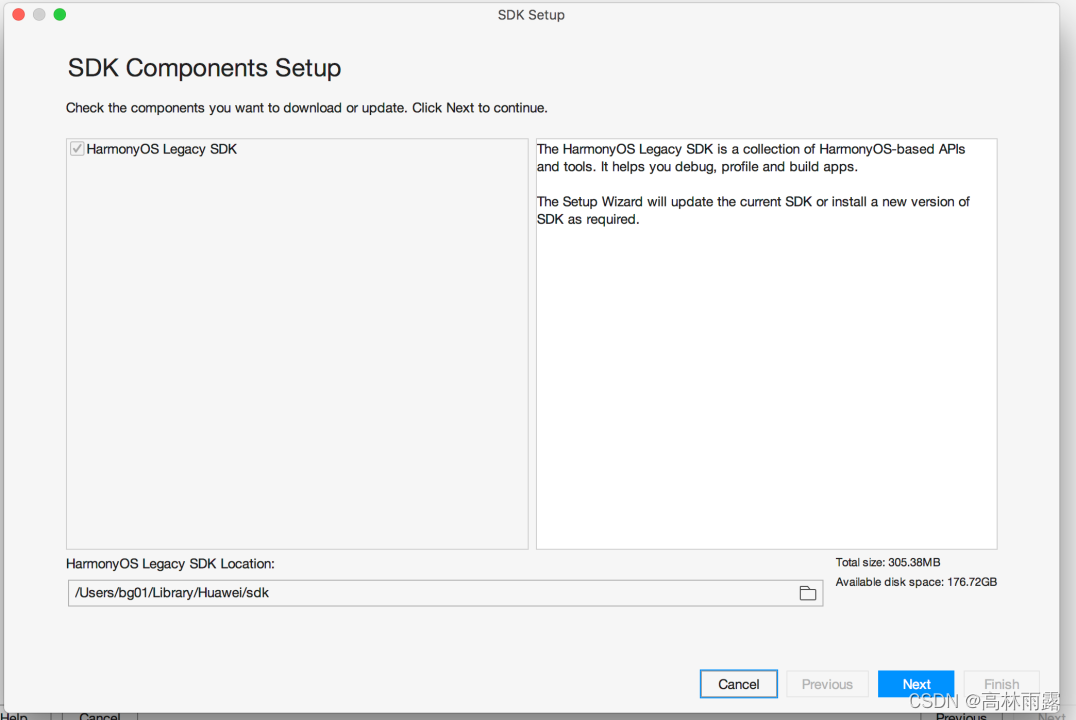Click Previous button in the background window
This screenshot has height=720, width=1076.
coord(961,715)
